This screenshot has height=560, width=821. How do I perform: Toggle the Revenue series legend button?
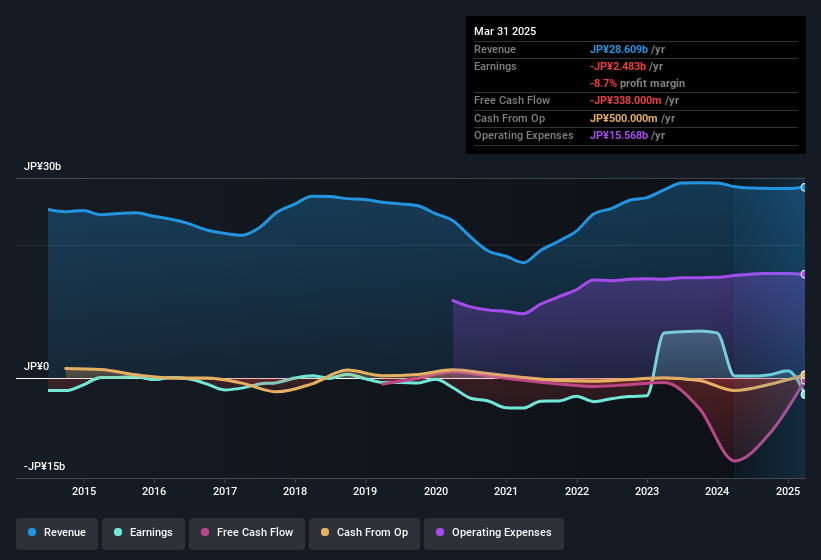point(57,533)
